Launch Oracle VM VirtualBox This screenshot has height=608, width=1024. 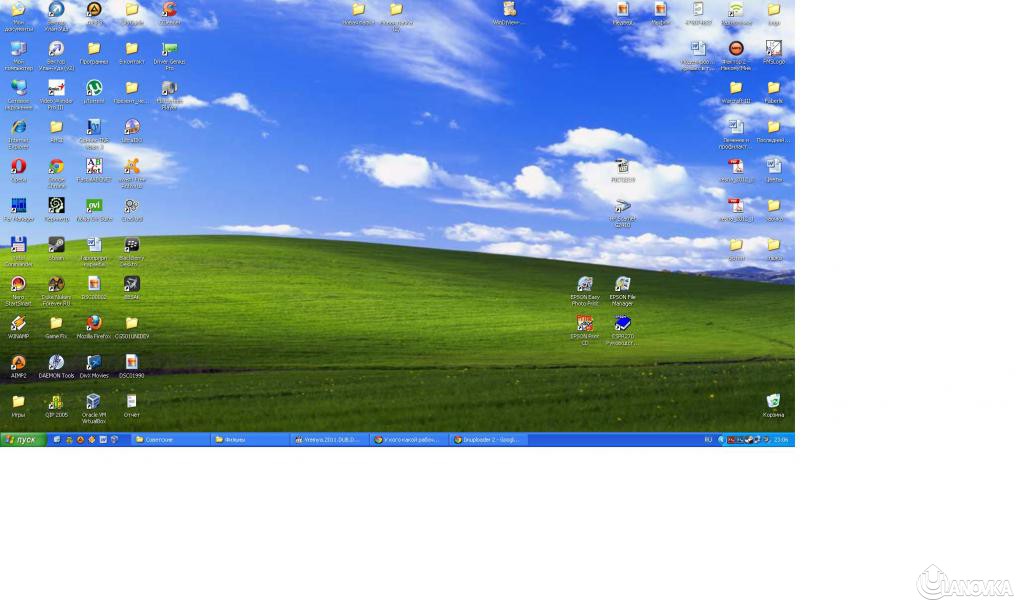(x=94, y=409)
